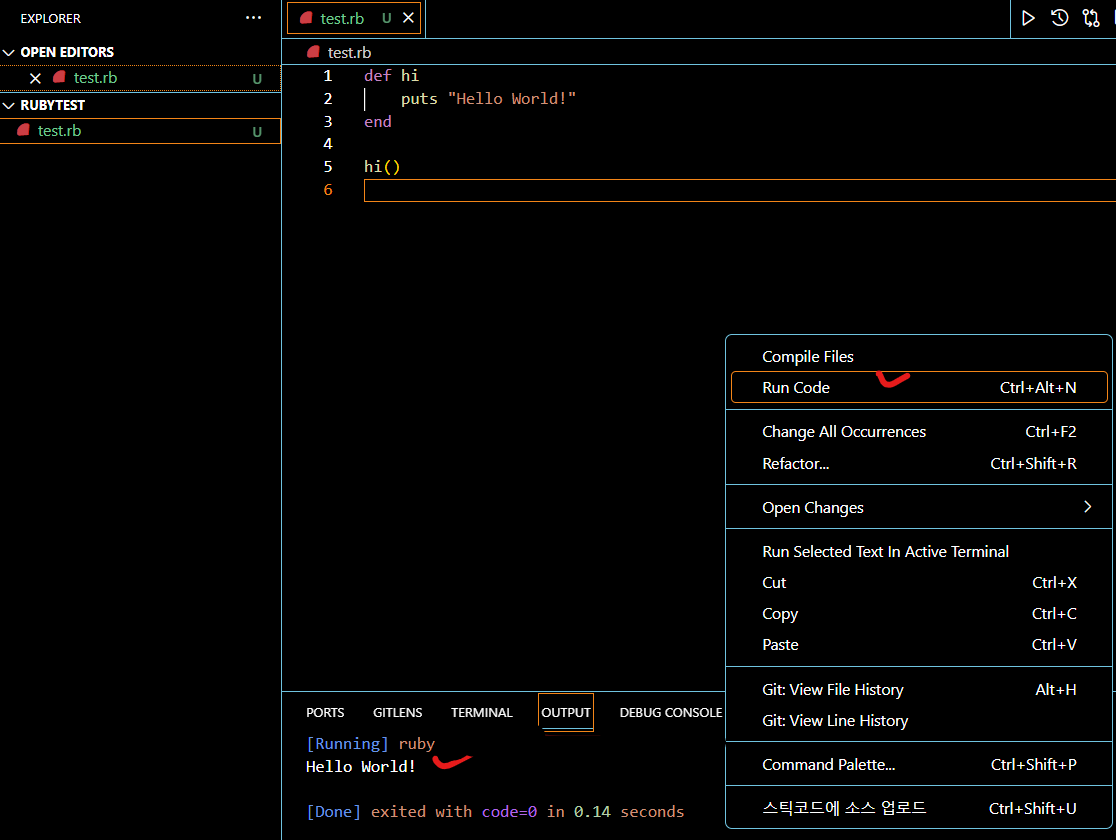Switch to the GITLENS panel tab

(x=397, y=713)
